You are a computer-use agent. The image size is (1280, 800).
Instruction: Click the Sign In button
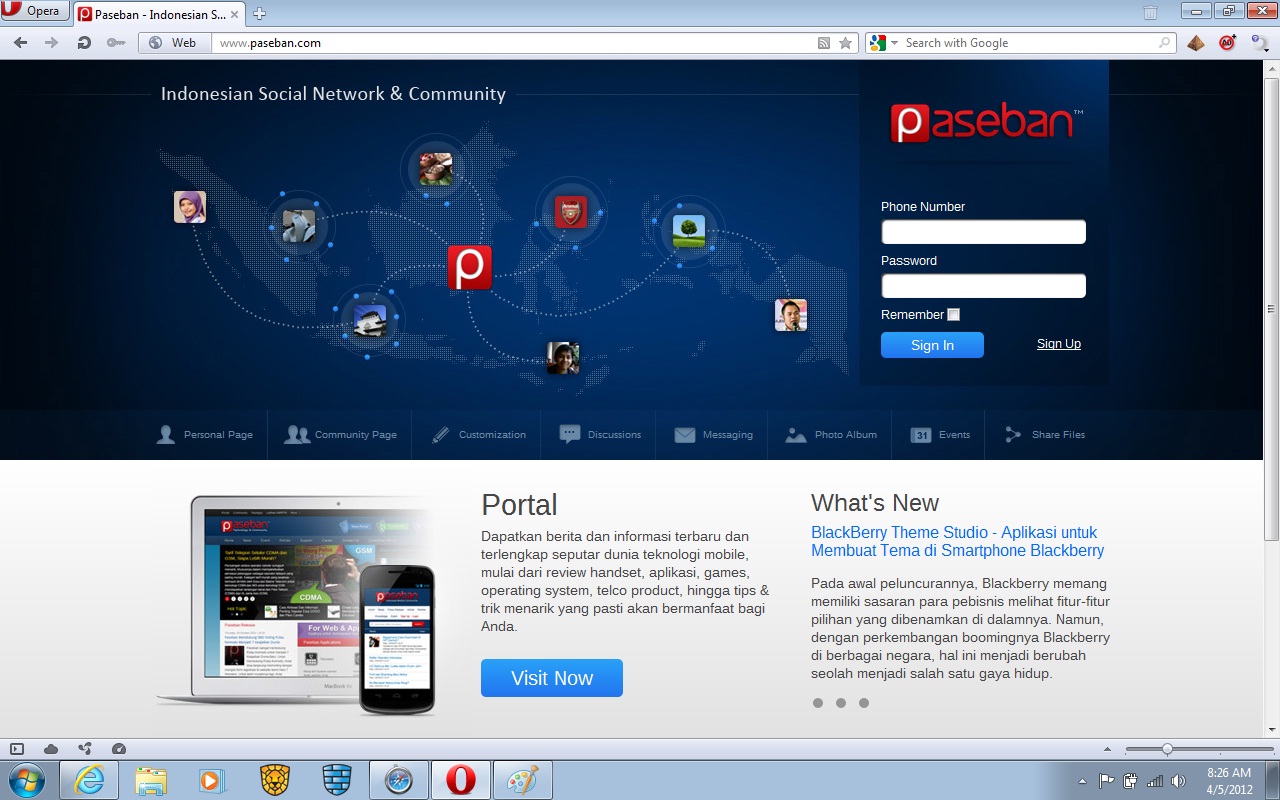(932, 345)
